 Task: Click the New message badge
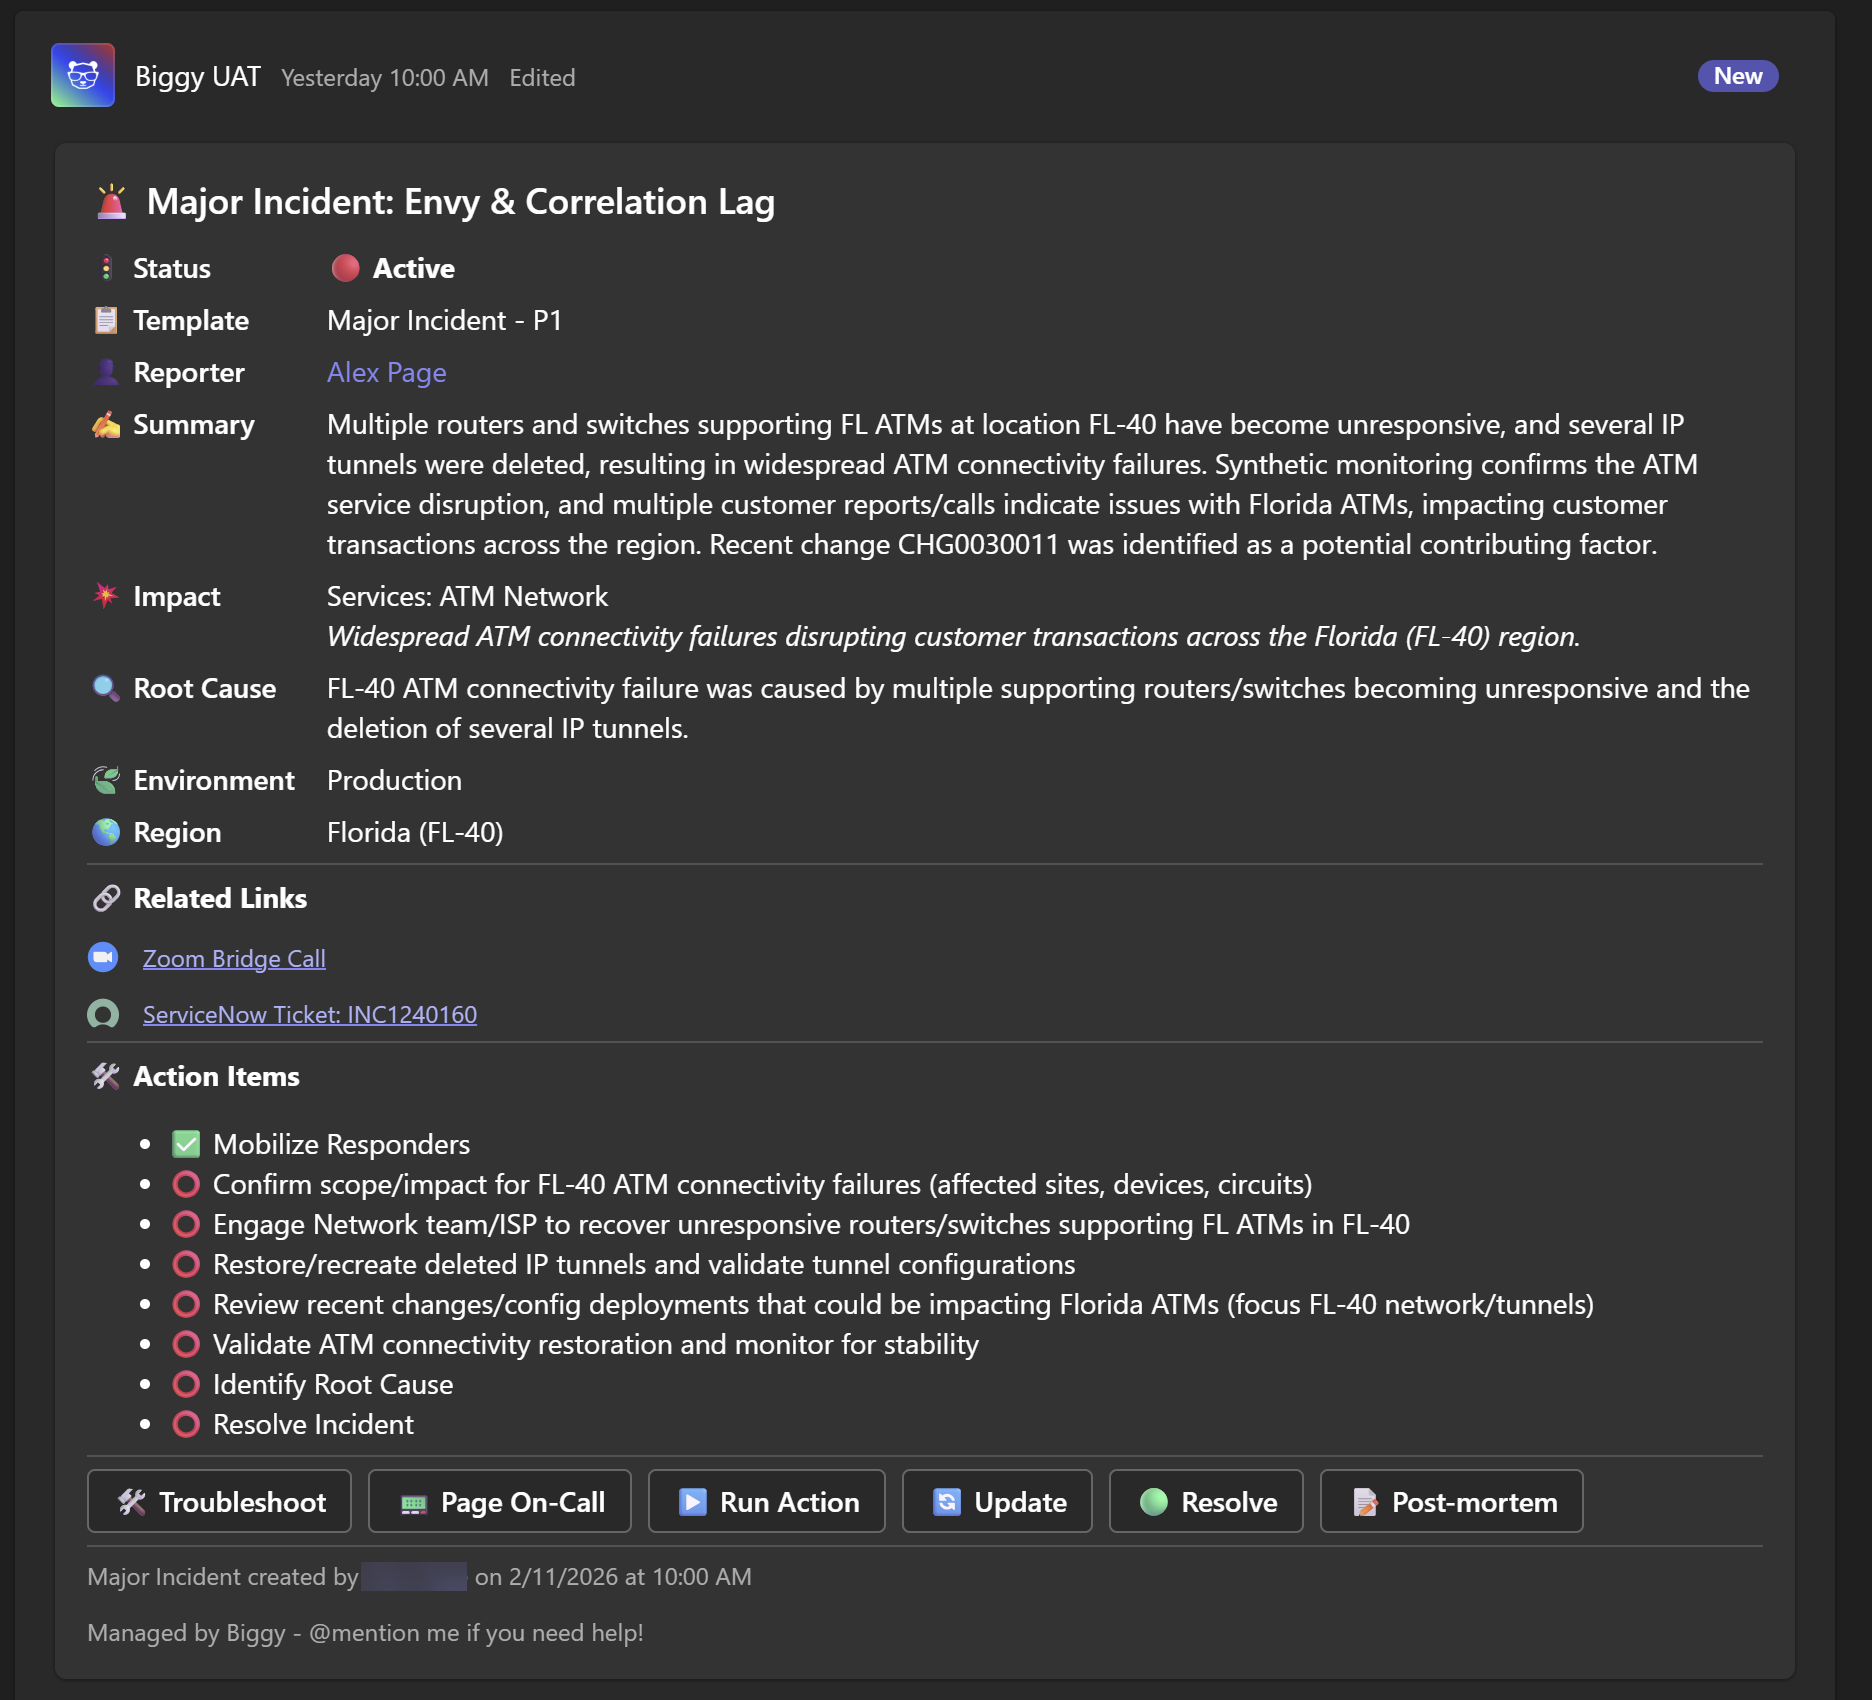click(x=1737, y=76)
